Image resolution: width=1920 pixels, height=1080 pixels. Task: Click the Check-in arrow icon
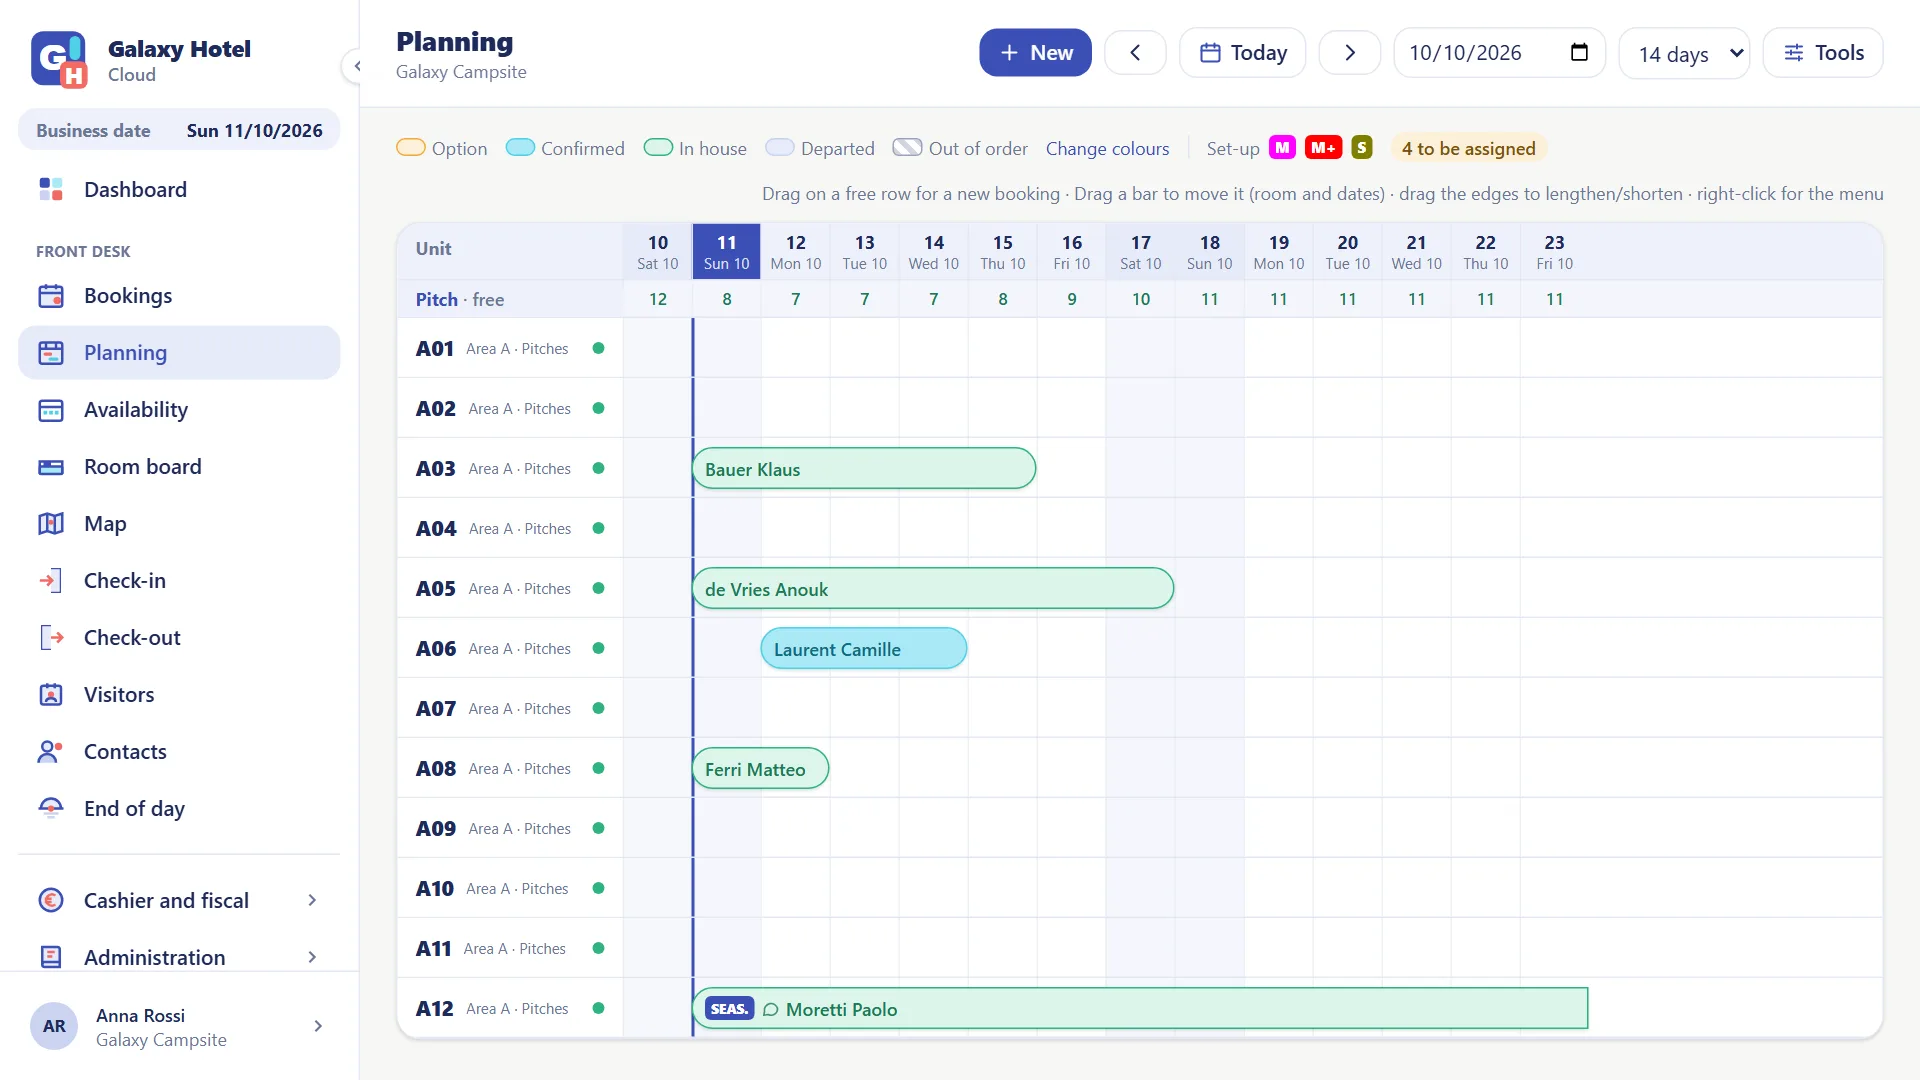[51, 580]
